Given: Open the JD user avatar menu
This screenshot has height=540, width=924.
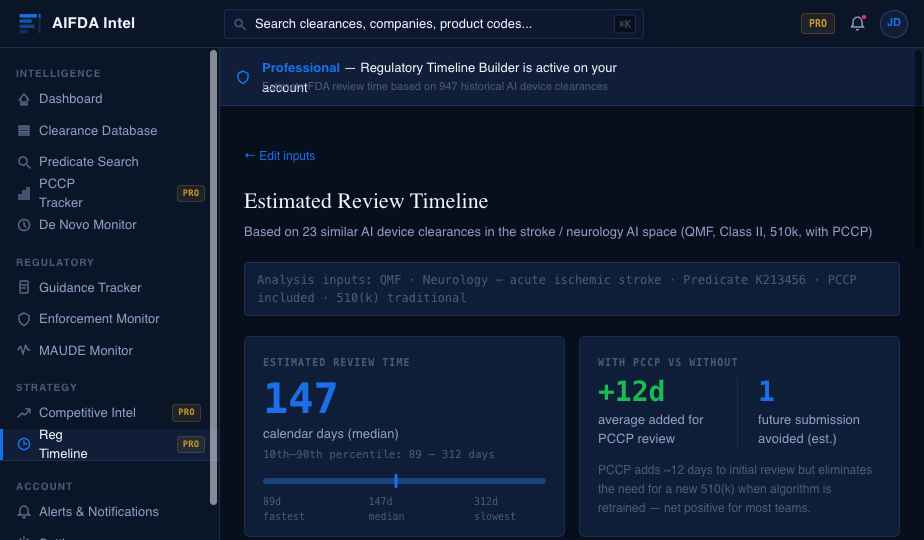Looking at the screenshot, I should click(x=893, y=23).
